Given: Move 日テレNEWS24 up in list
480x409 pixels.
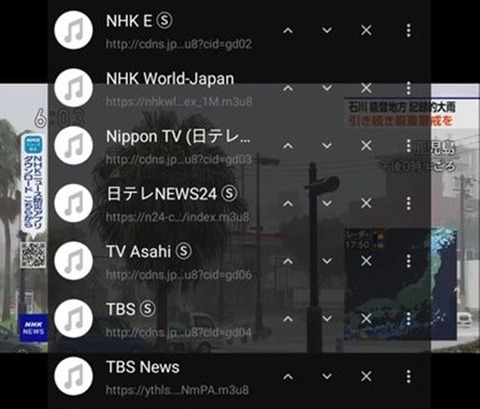Looking at the screenshot, I should click(x=288, y=203).
